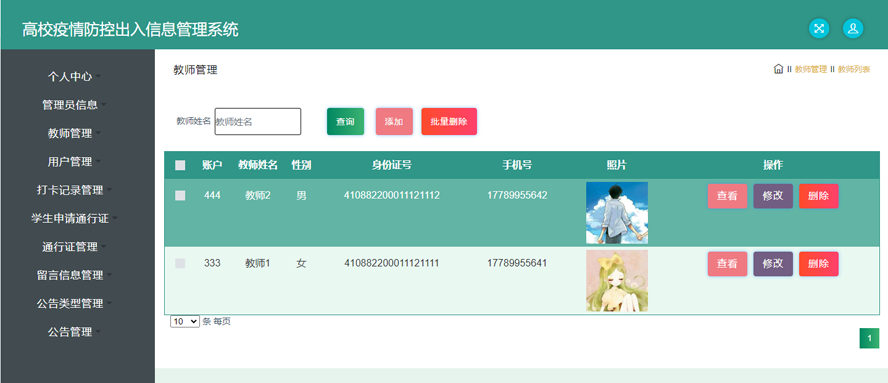
Task: Click account value 444
Action: pyautogui.click(x=212, y=195)
